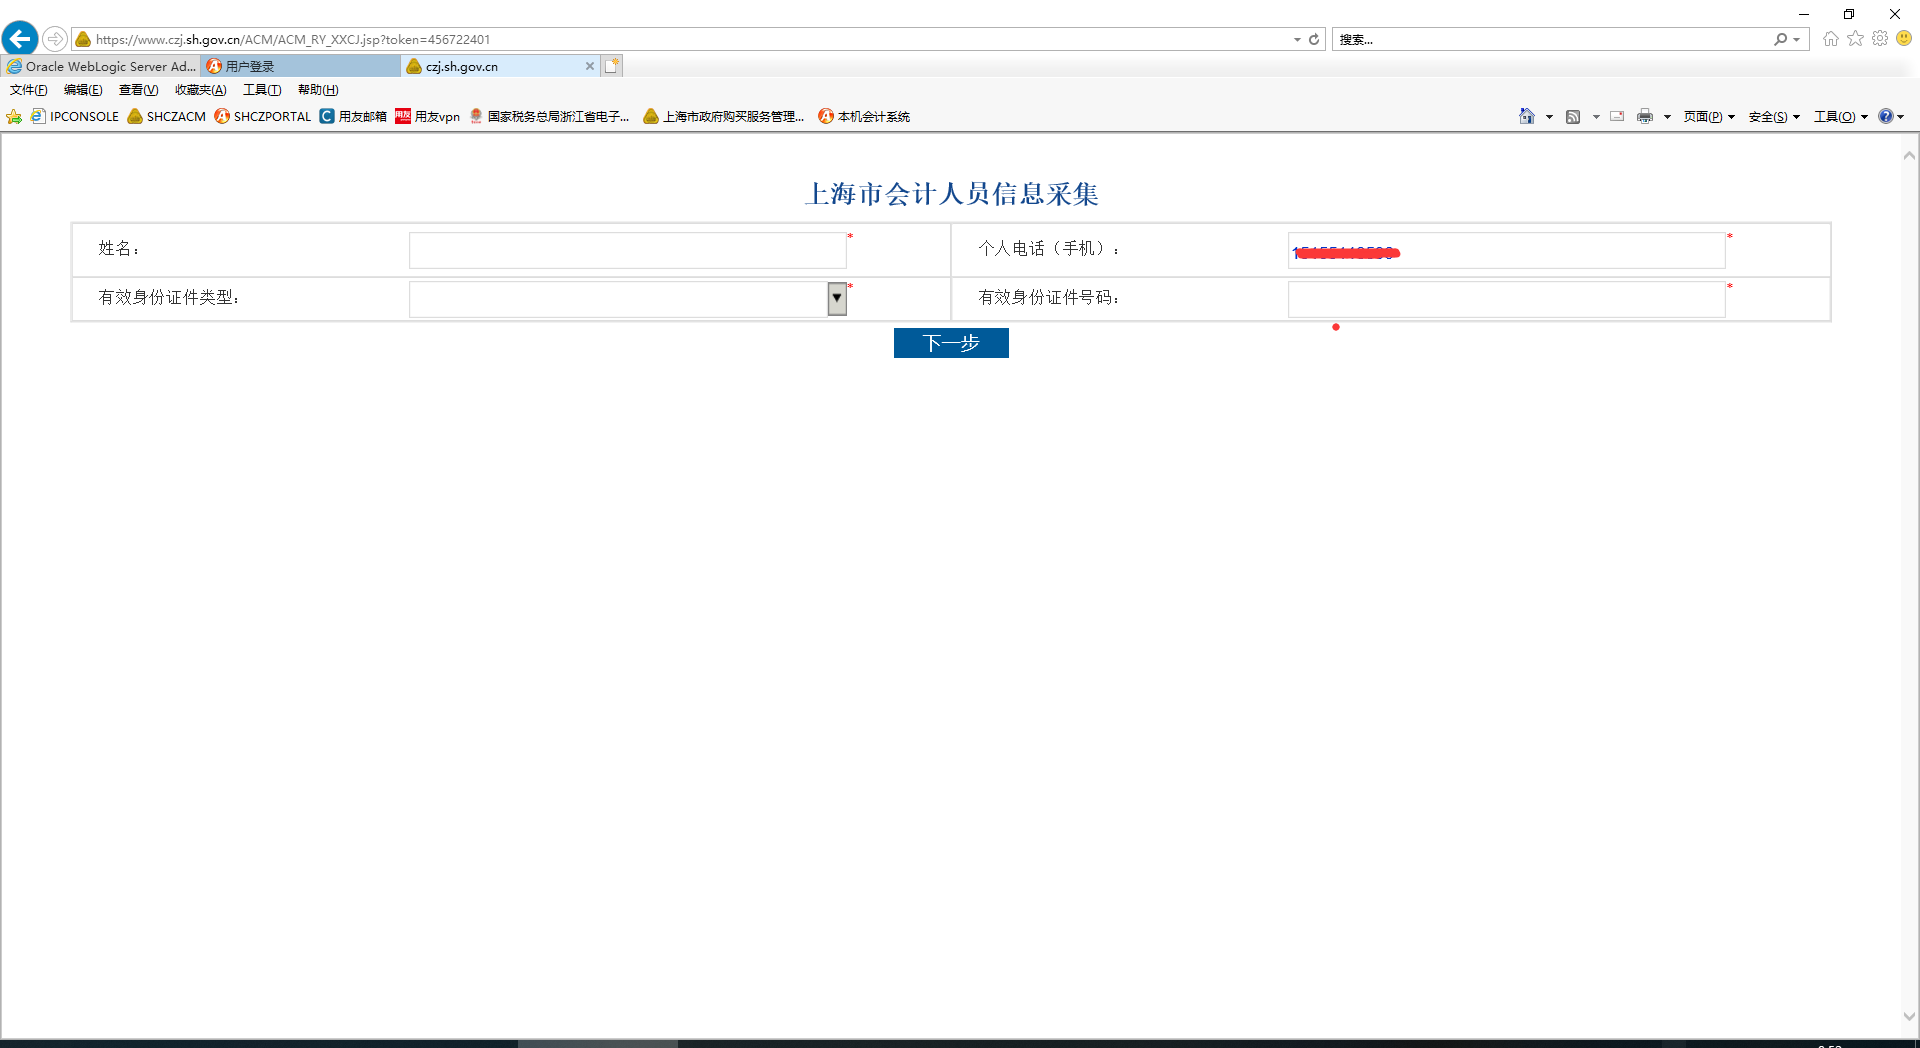Open settings via the gear icon
Screen dimensions: 1920x1048
pos(1880,39)
